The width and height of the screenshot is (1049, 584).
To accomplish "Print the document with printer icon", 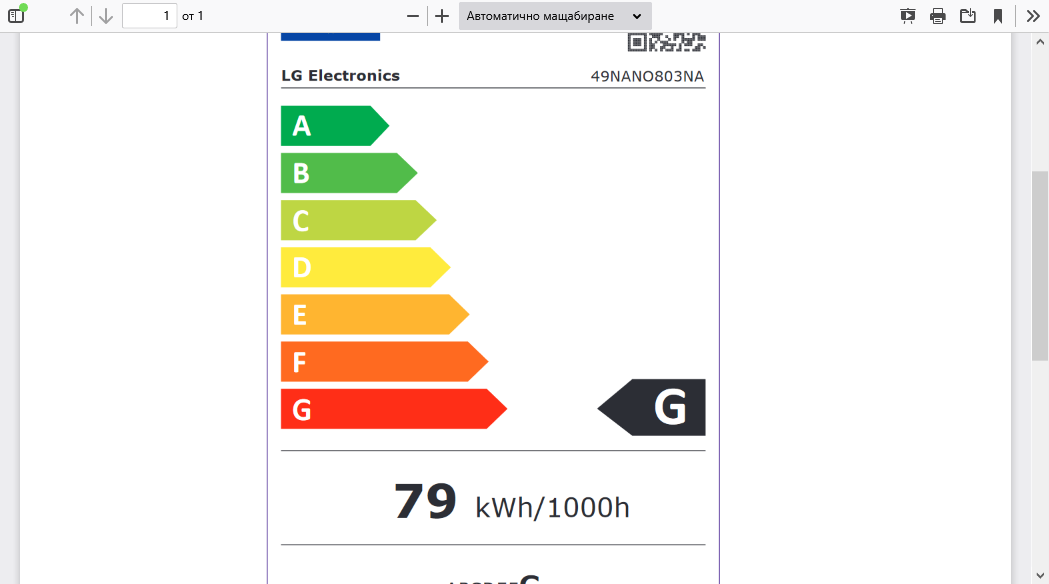I will (x=938, y=16).
